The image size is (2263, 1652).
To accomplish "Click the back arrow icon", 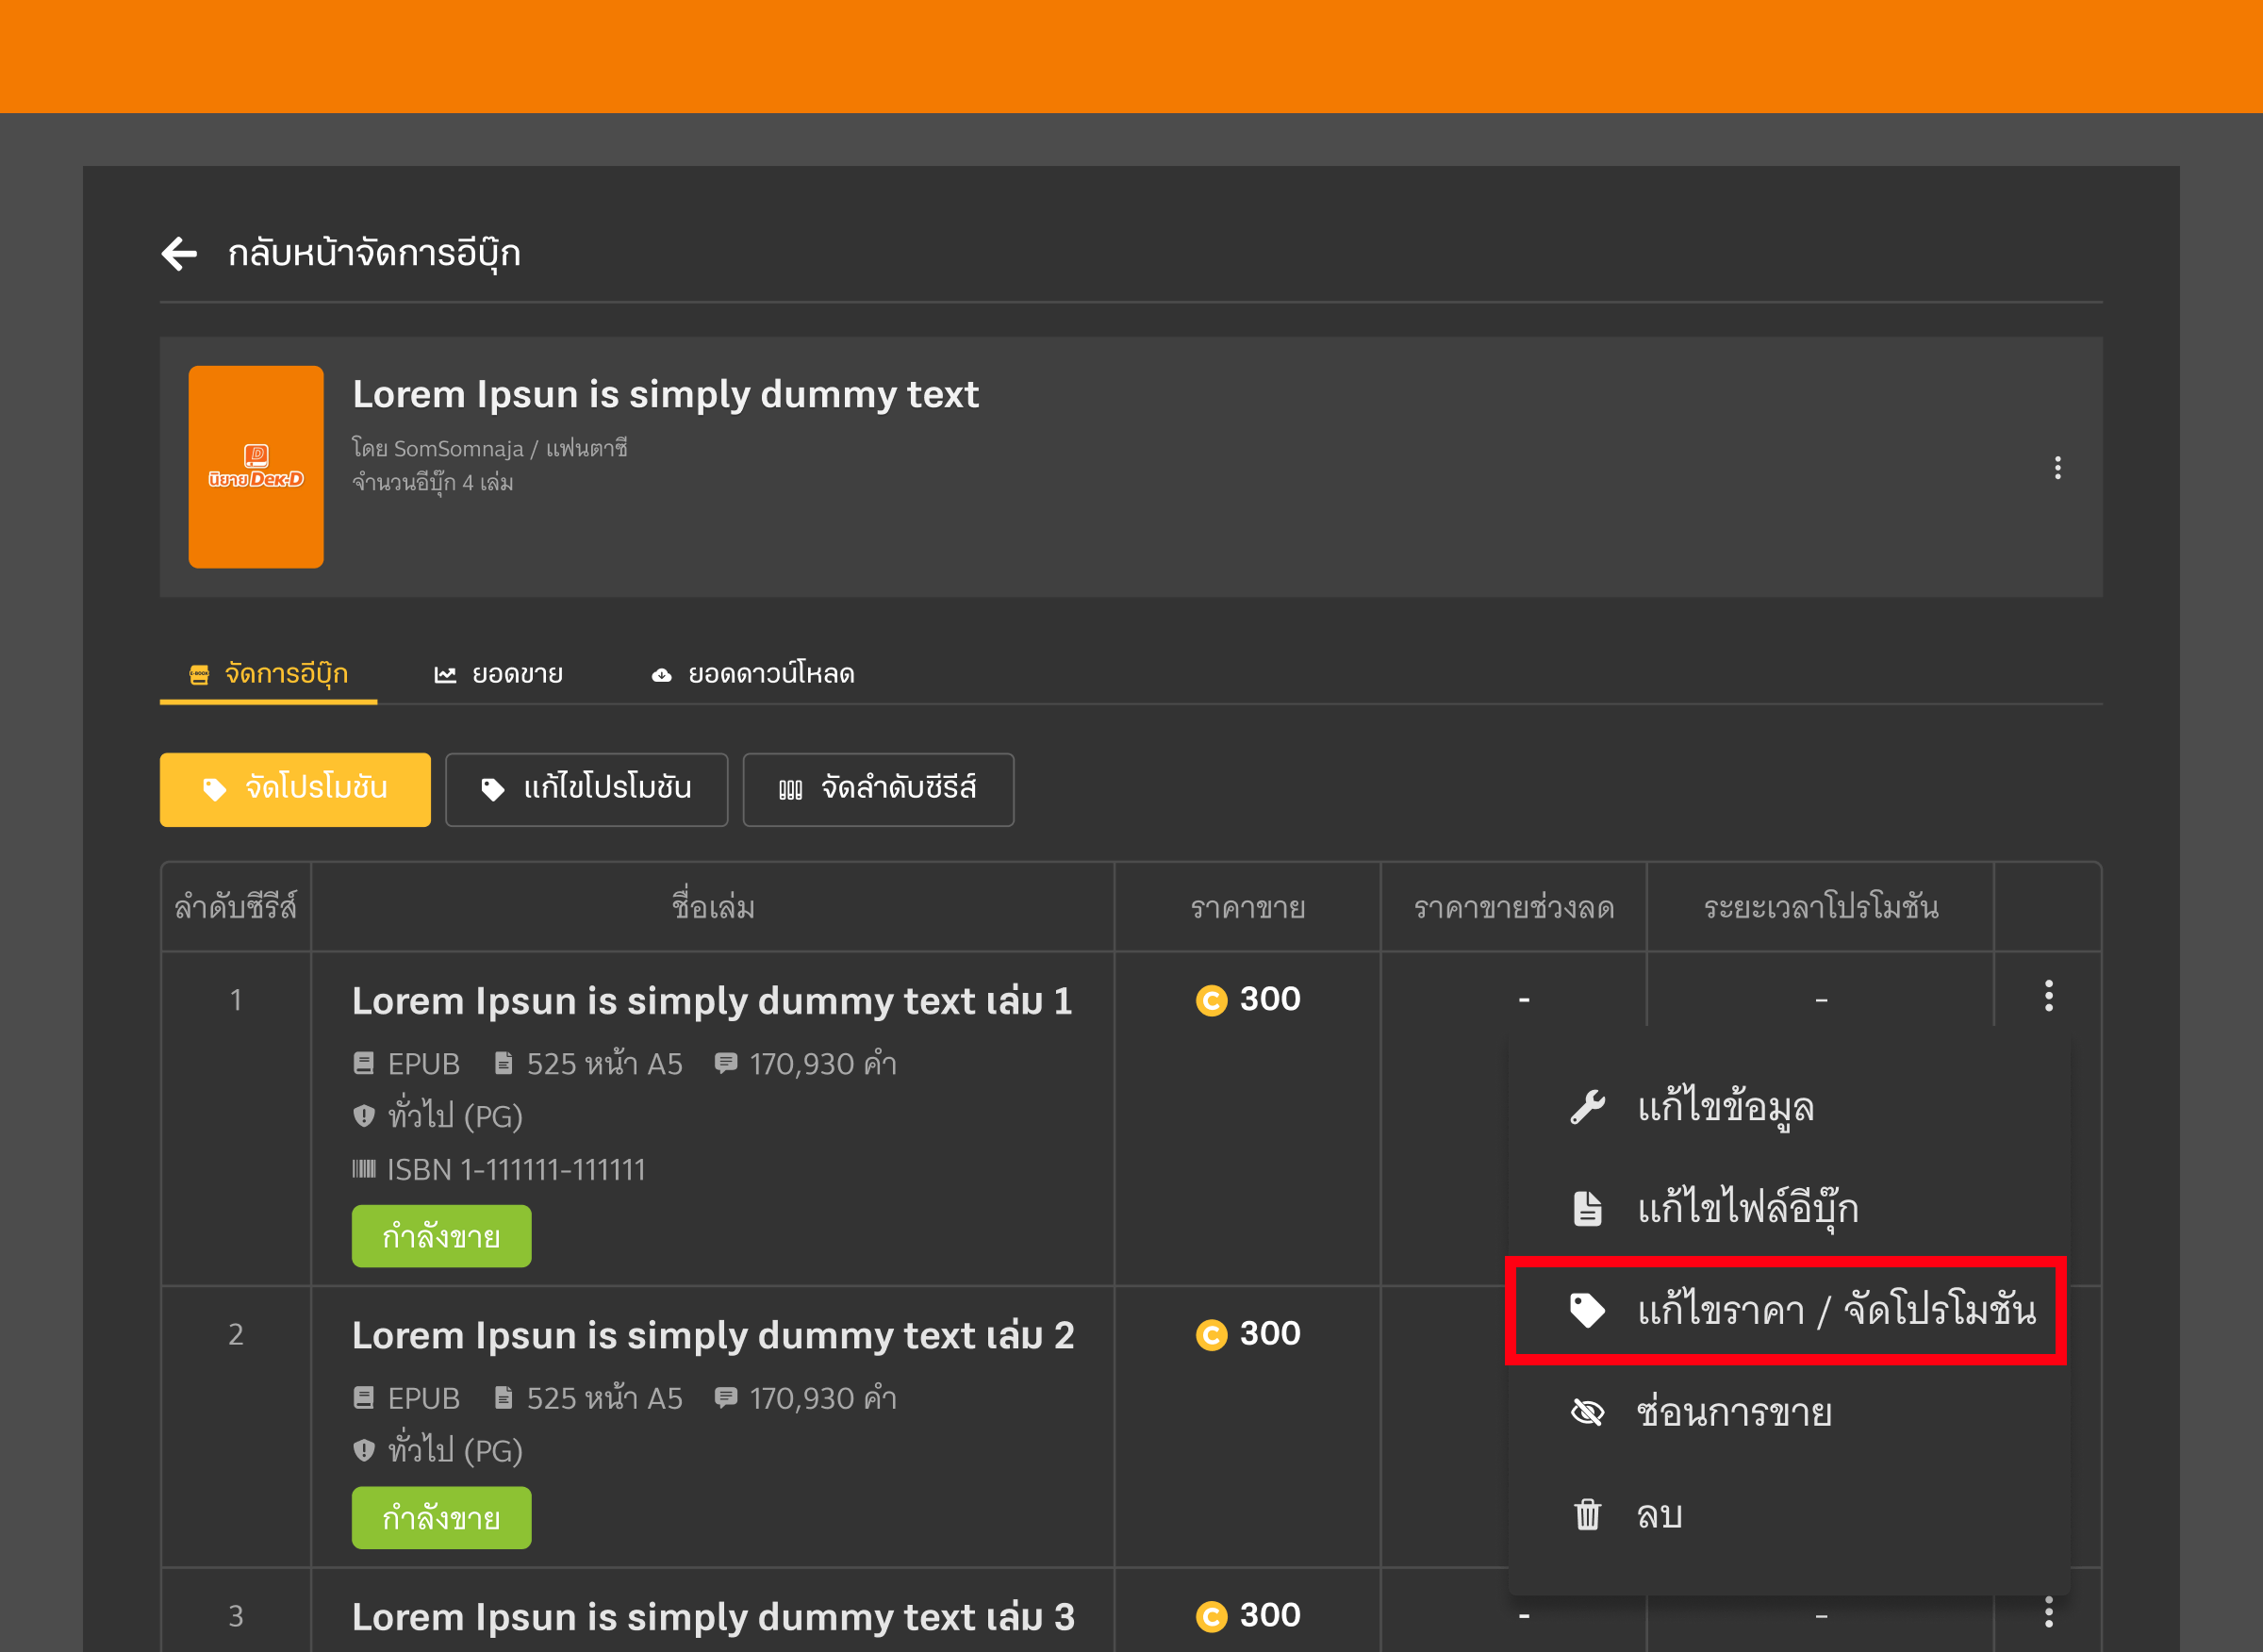I will pos(179,253).
